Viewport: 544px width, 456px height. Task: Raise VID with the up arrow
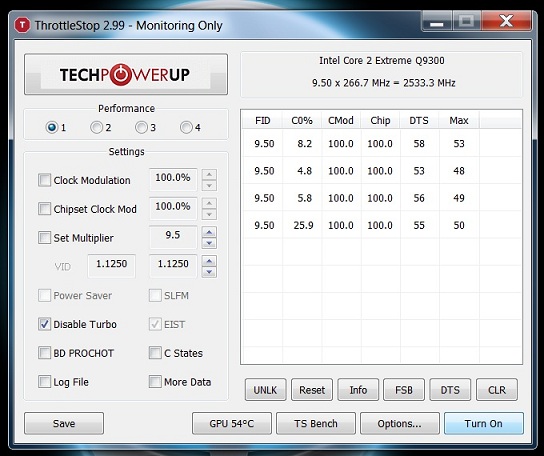pyautogui.click(x=209, y=261)
